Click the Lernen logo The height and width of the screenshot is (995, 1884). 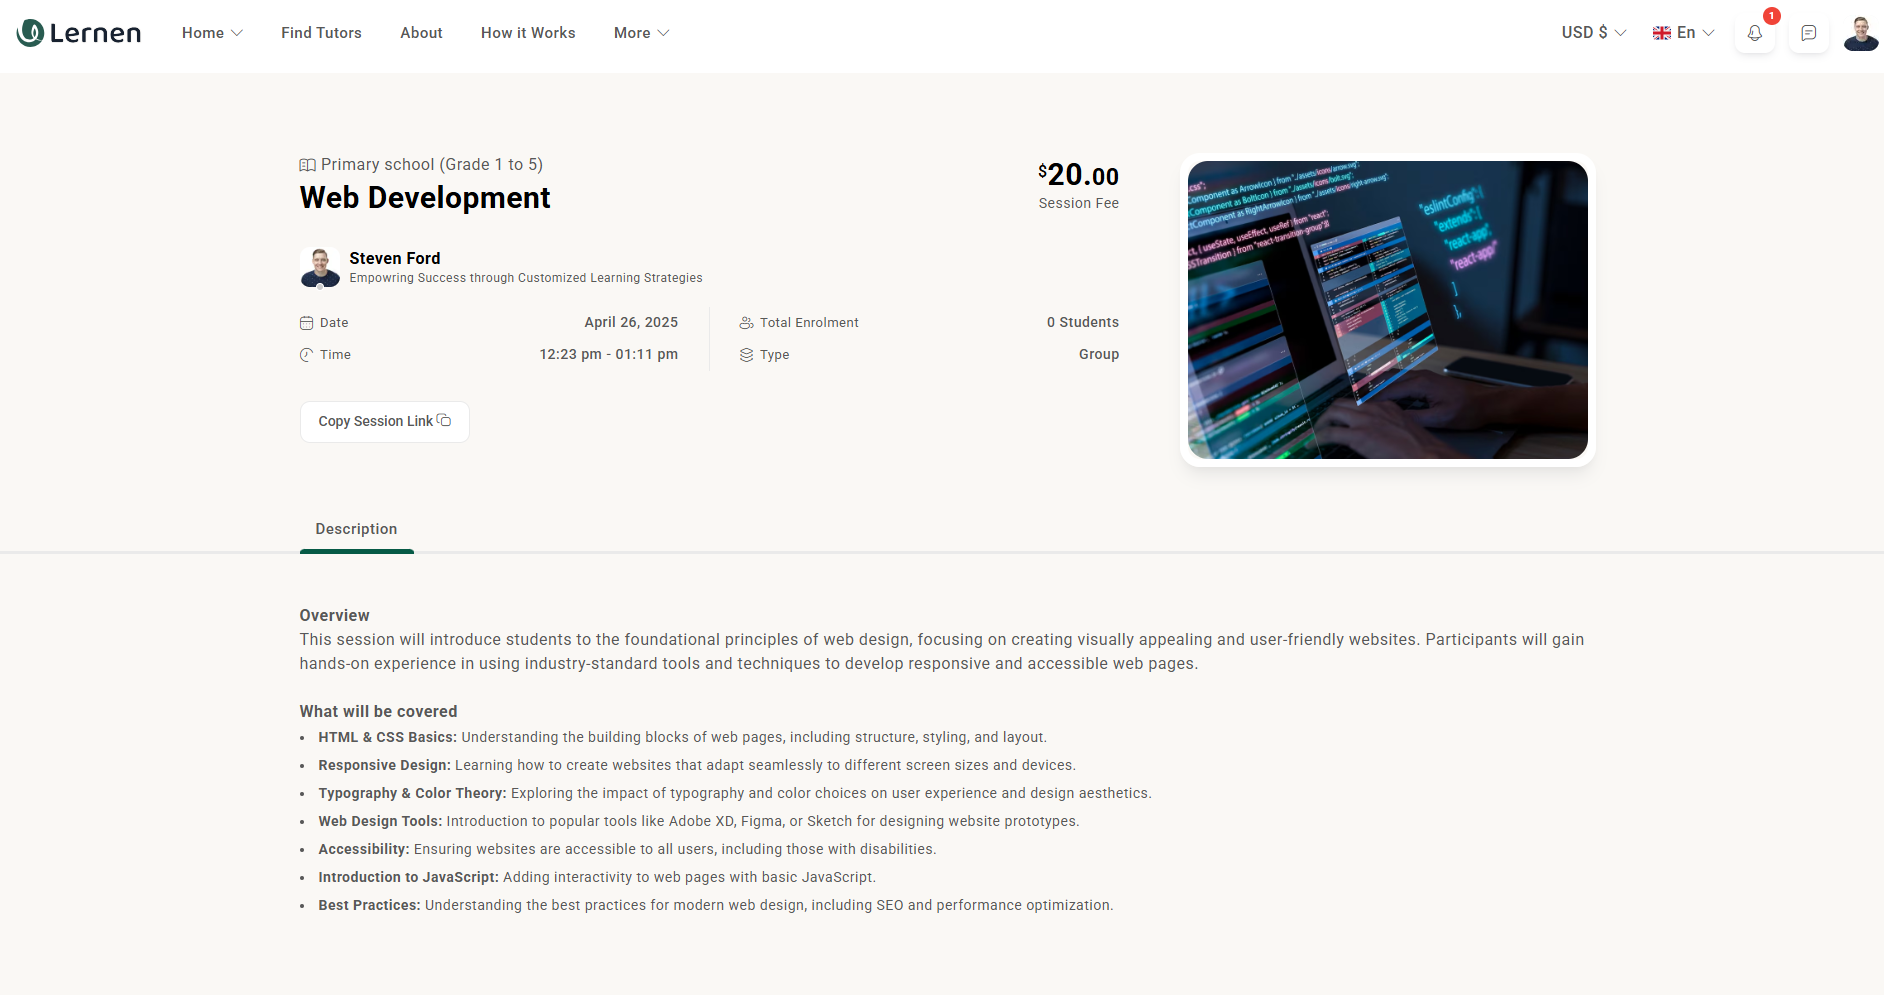(79, 33)
